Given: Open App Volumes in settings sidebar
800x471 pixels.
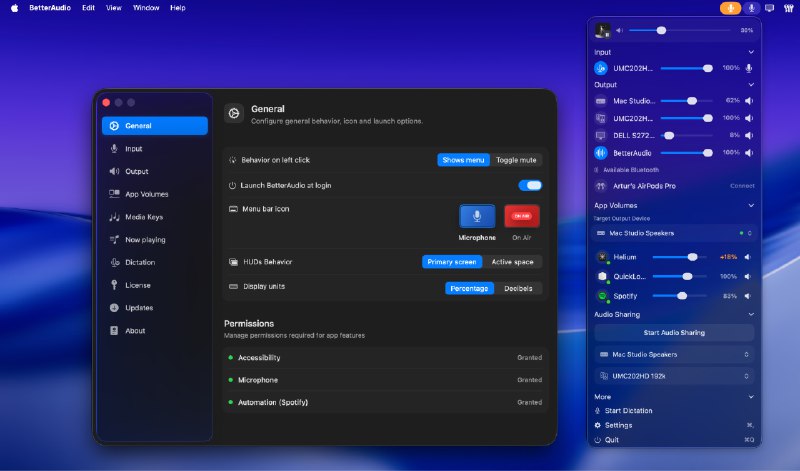Looking at the screenshot, I should pyautogui.click(x=155, y=194).
